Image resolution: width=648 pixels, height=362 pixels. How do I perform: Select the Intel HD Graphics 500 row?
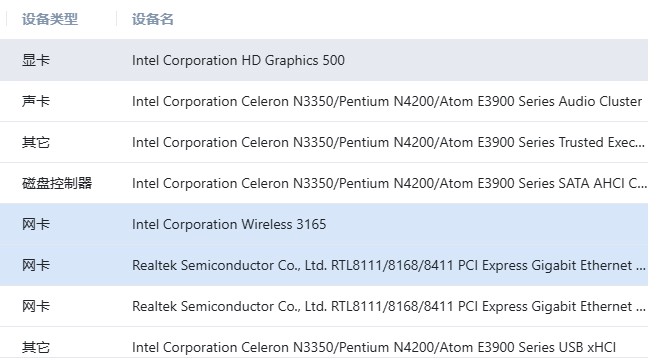pyautogui.click(x=324, y=60)
